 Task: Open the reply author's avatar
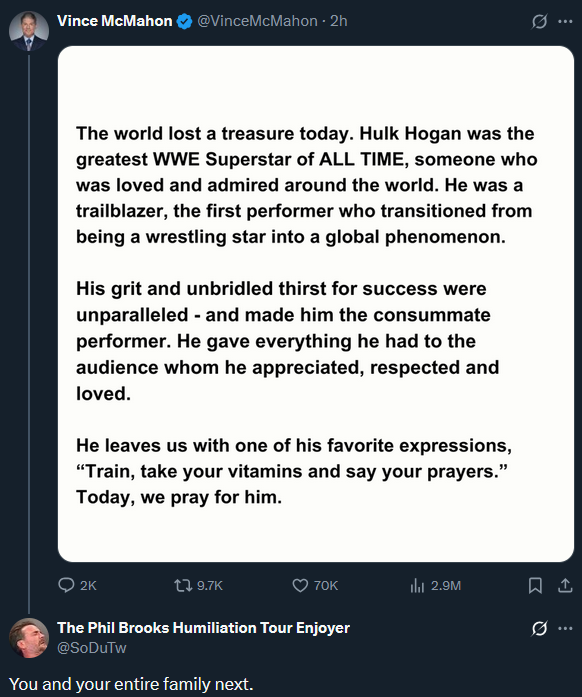point(29,638)
